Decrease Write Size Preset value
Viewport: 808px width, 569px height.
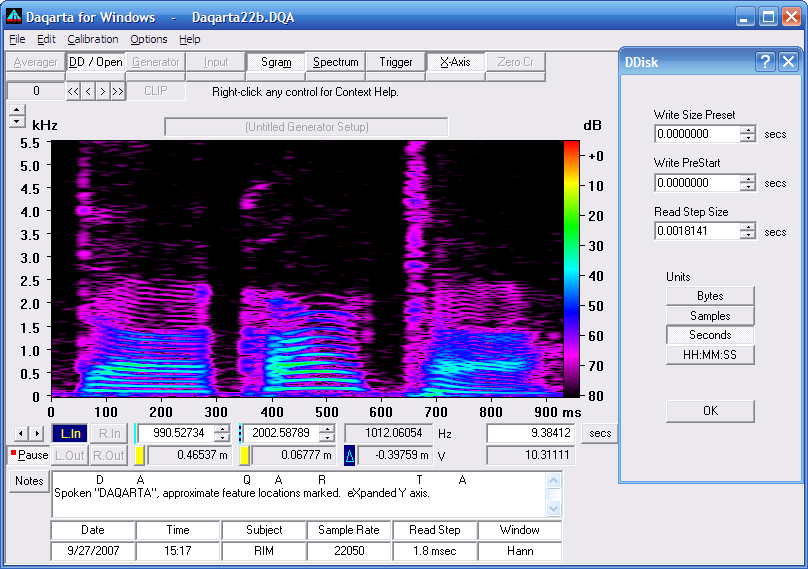748,138
